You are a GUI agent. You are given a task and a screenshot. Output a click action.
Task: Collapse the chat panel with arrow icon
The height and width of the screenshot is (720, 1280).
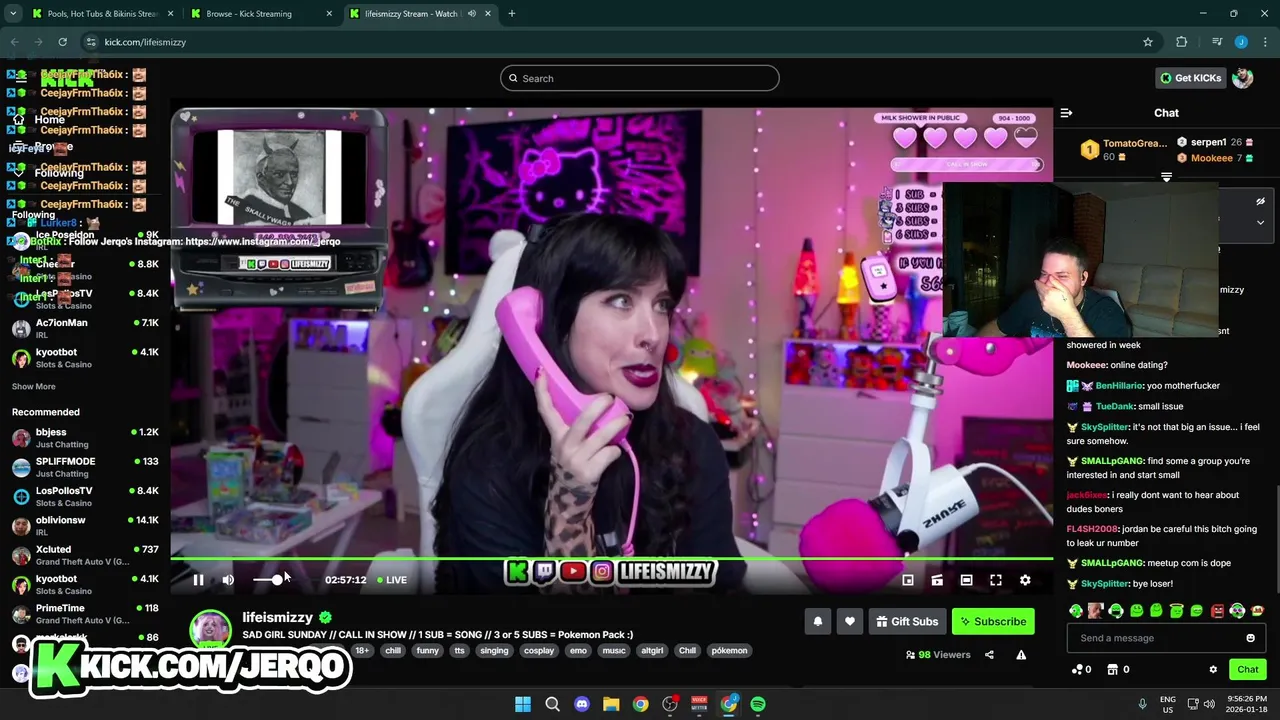(1066, 113)
